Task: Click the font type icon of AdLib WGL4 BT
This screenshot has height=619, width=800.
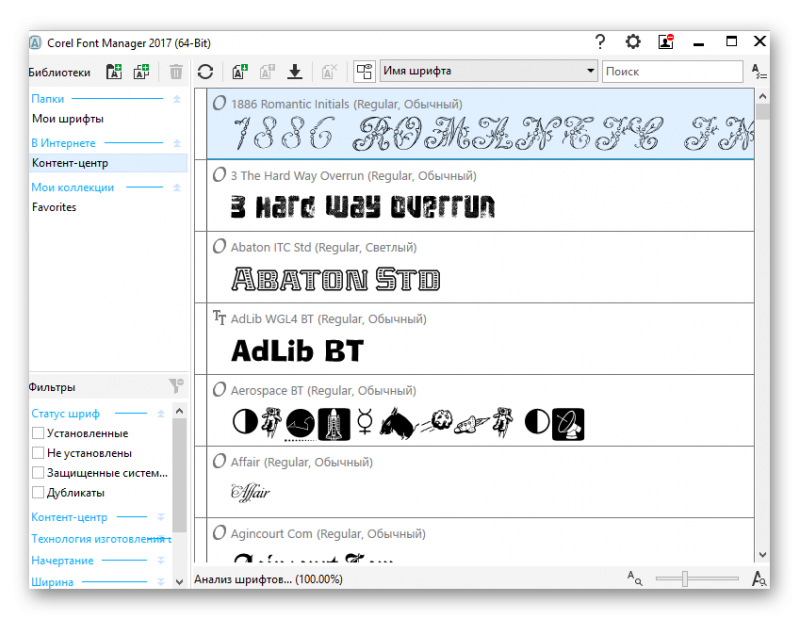Action: (219, 317)
